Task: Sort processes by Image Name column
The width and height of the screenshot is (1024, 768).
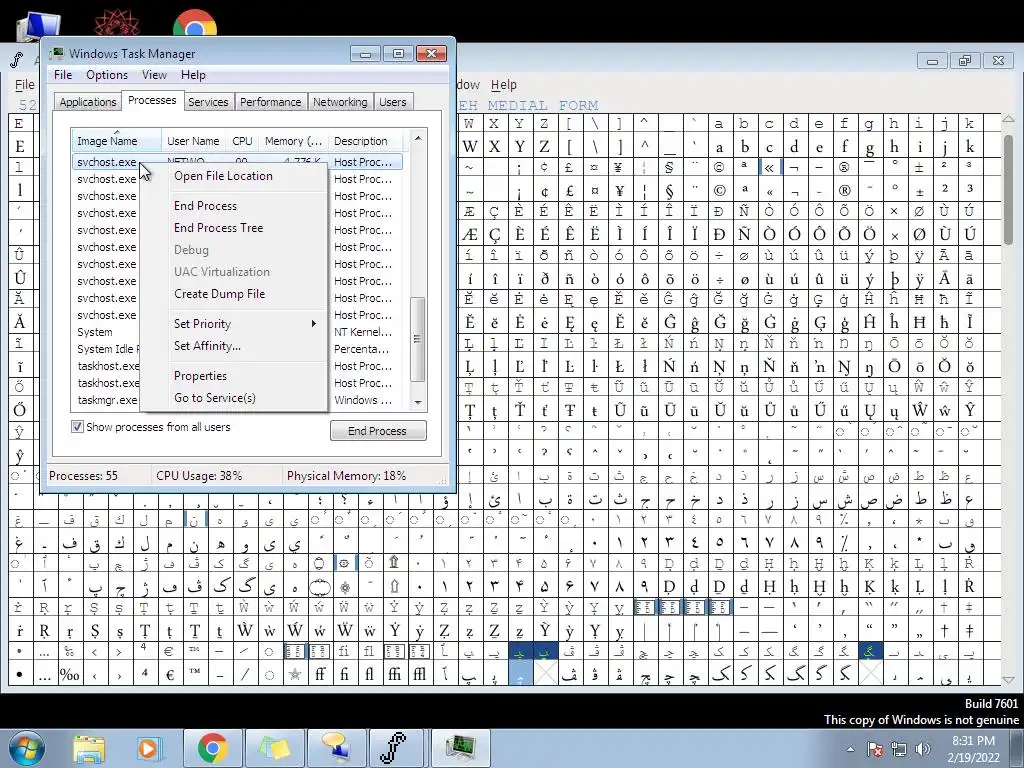Action: [x=116, y=141]
